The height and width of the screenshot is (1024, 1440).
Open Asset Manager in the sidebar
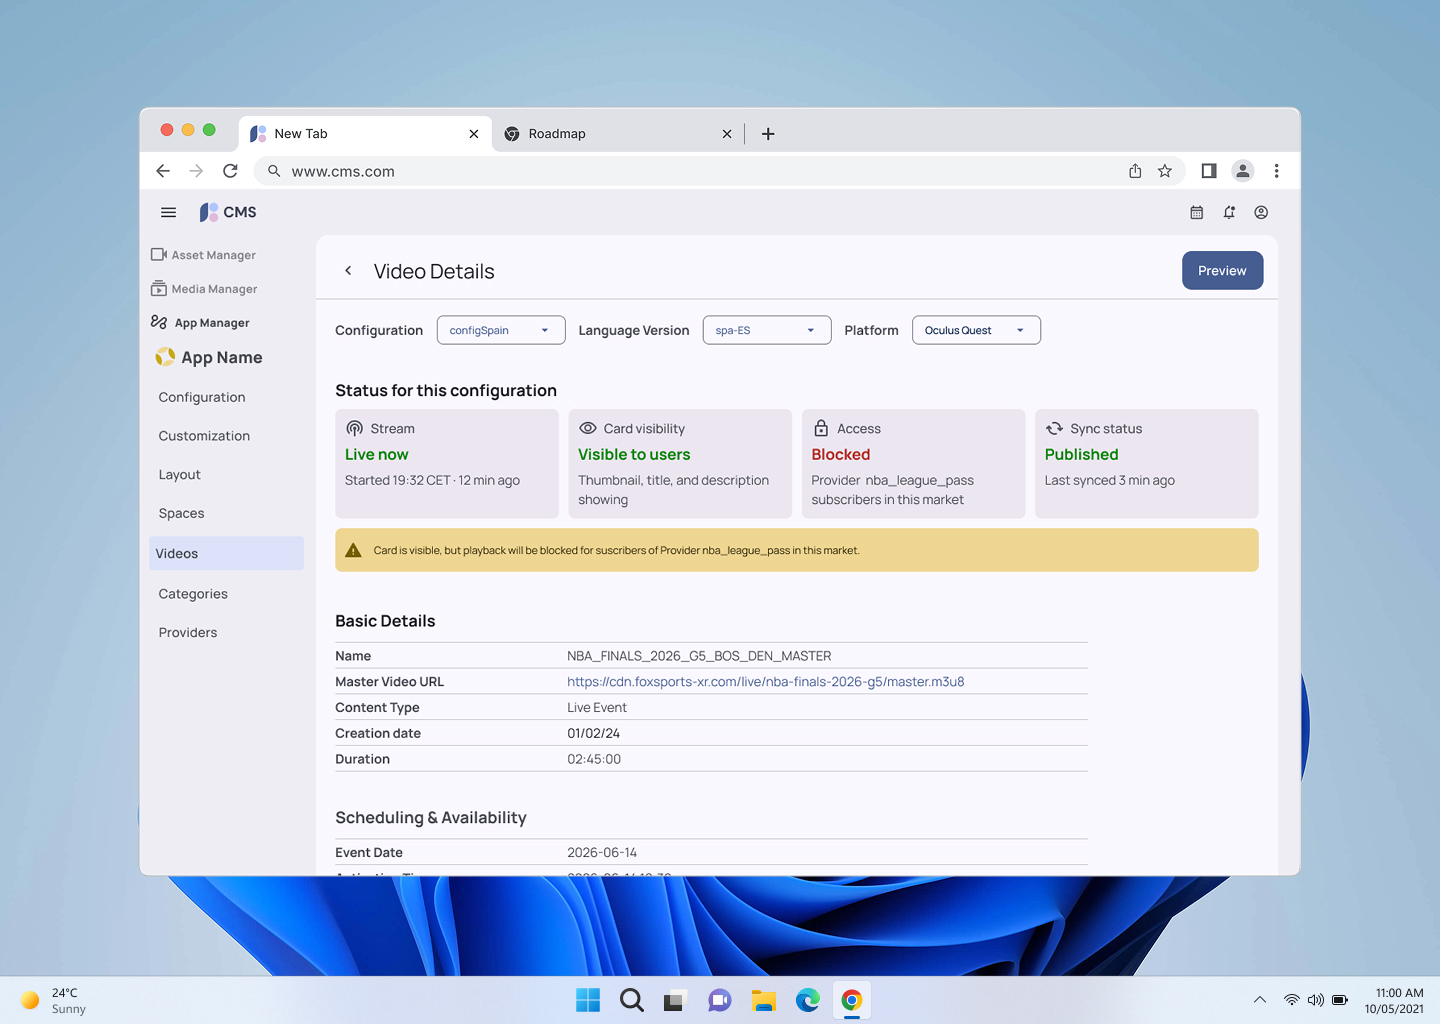click(203, 255)
